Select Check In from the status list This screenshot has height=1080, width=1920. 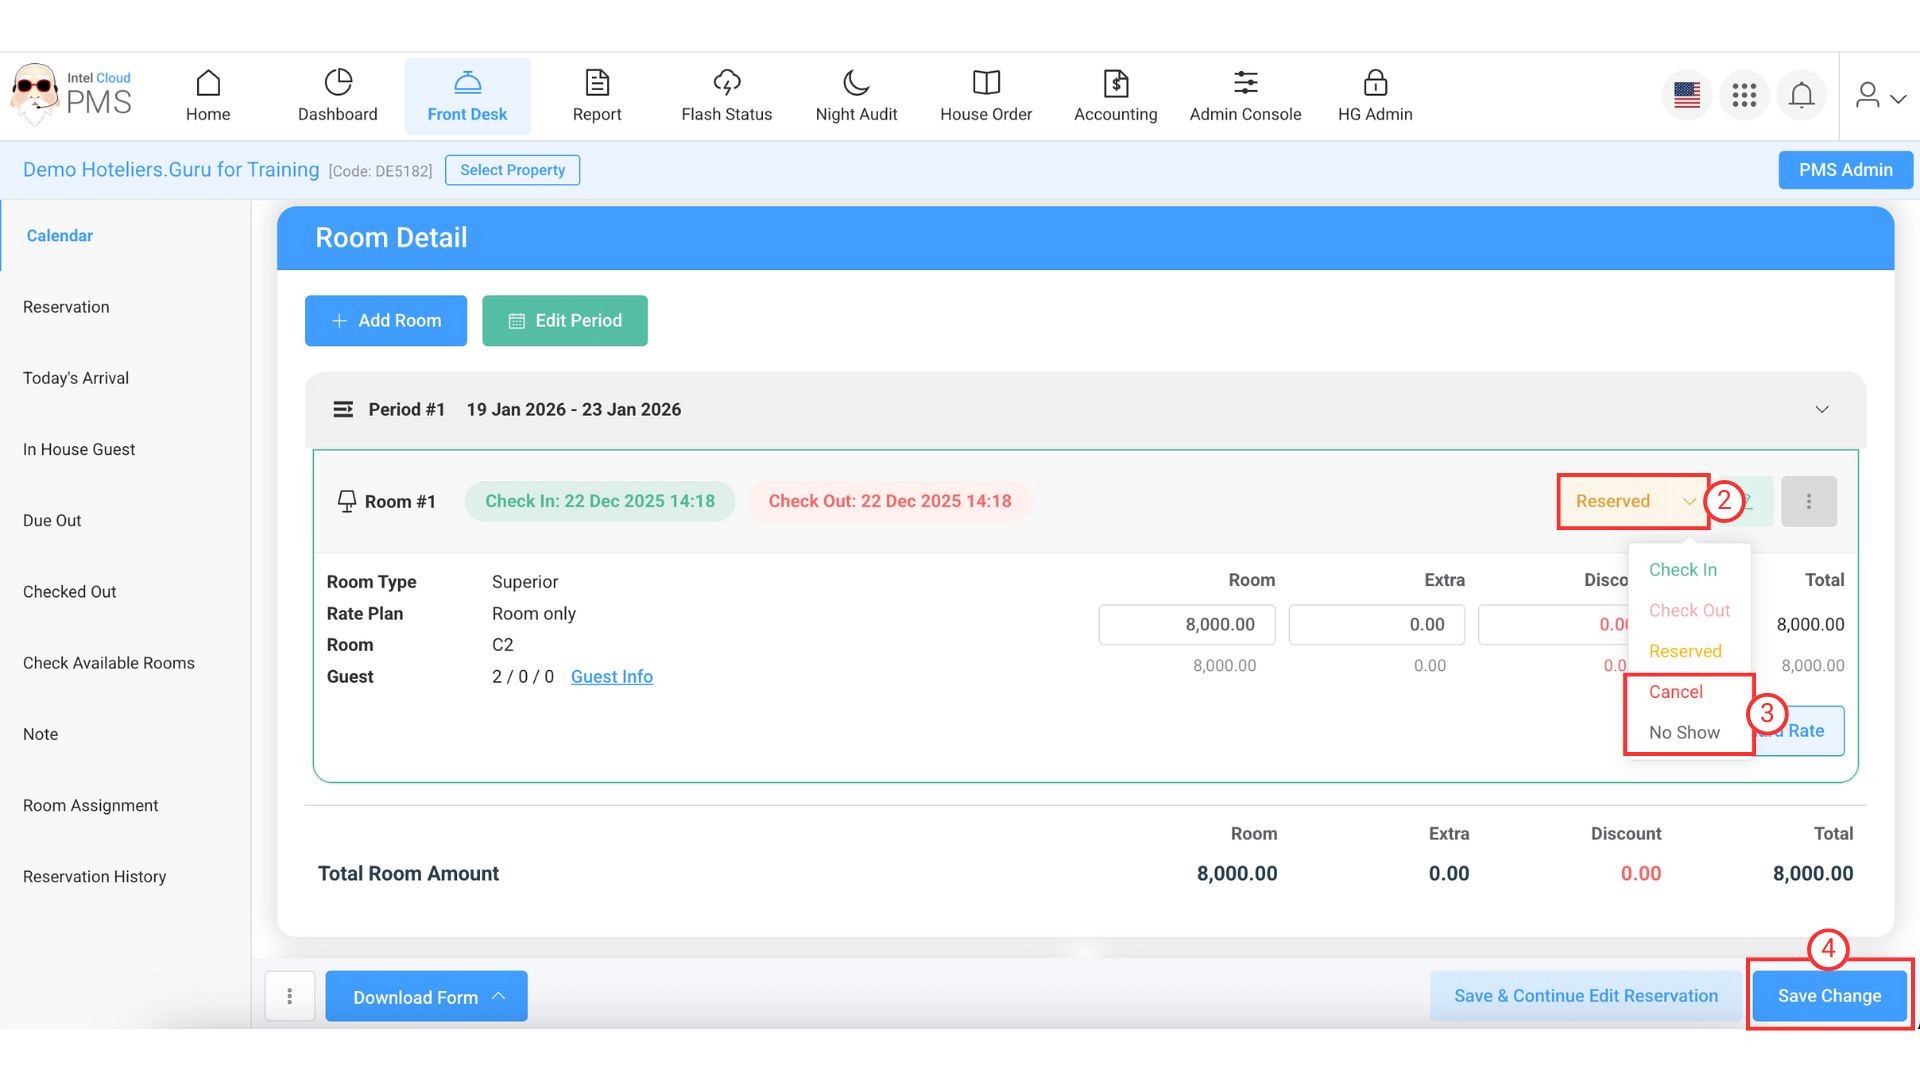pyautogui.click(x=1682, y=570)
